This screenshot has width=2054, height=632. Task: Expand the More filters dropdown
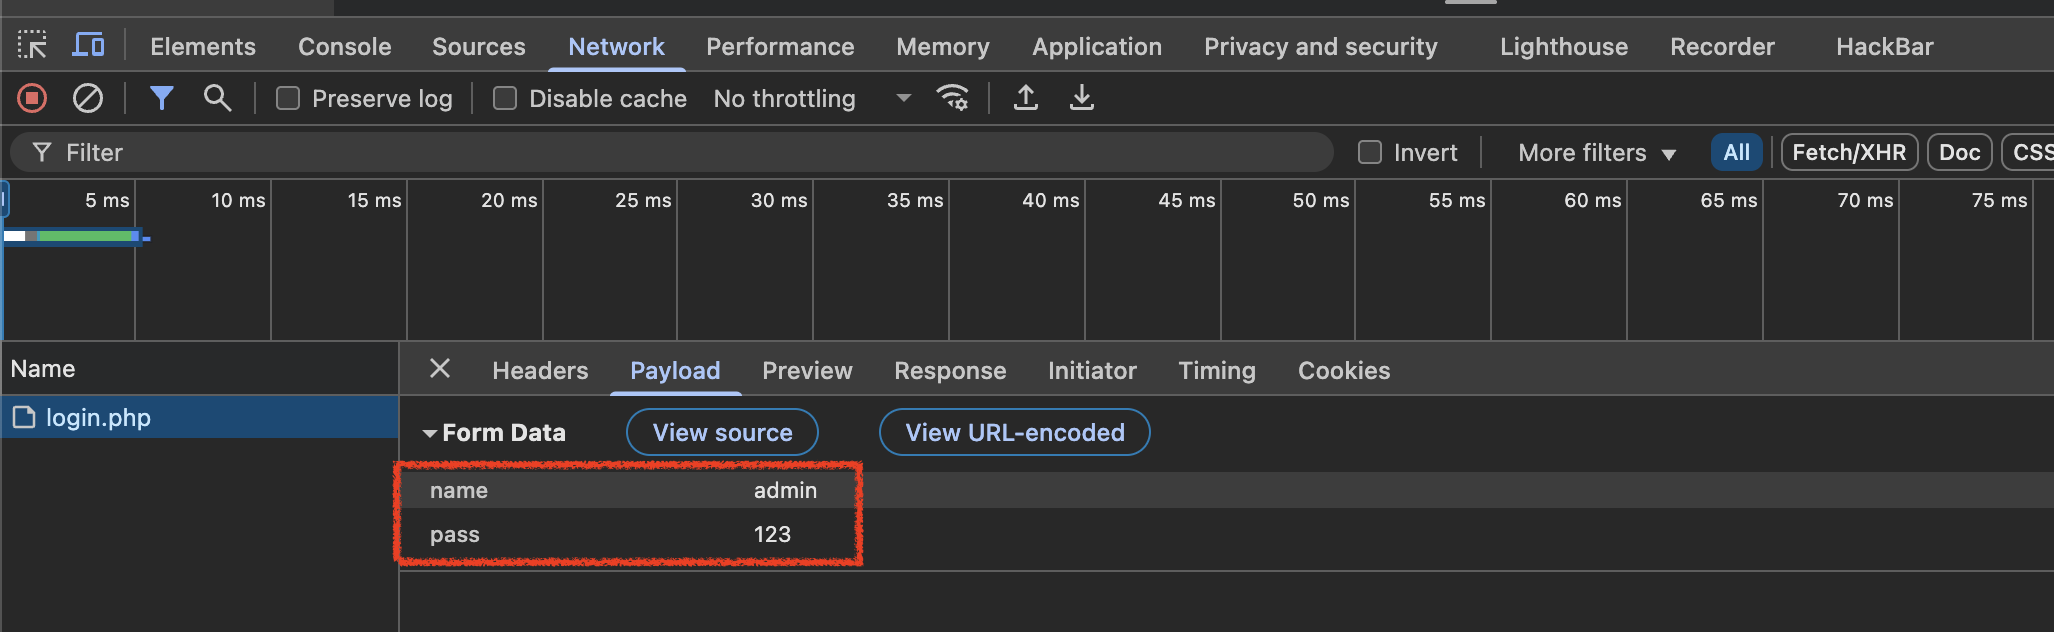[1596, 153]
